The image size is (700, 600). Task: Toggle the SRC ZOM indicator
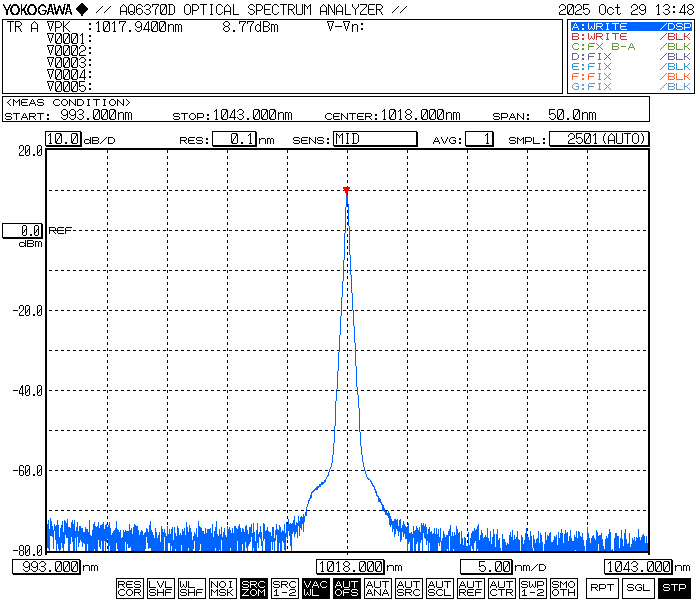pyautogui.click(x=254, y=588)
